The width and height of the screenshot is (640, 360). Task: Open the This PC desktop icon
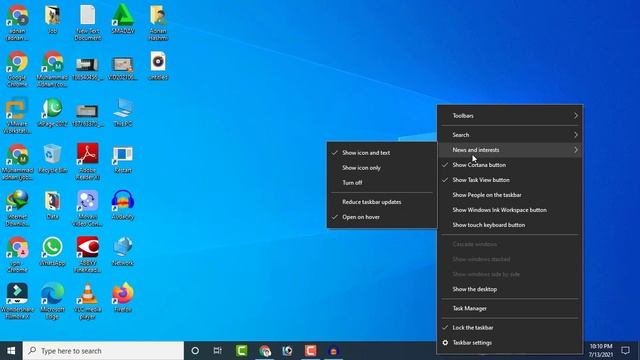coord(123,112)
